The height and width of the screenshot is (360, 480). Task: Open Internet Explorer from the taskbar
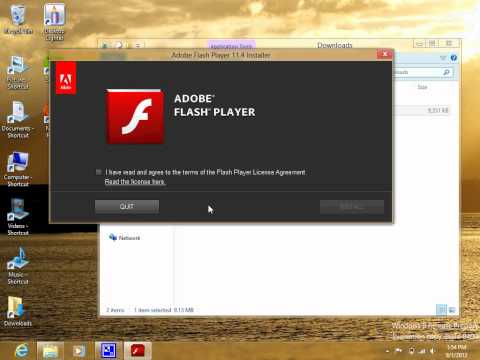click(22, 350)
